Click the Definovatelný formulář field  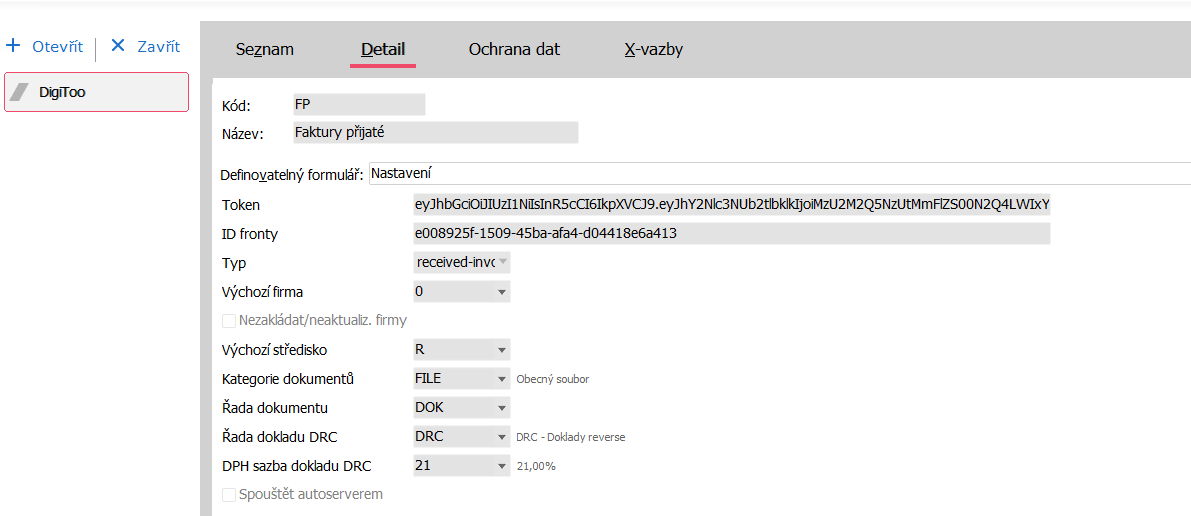click(779, 174)
